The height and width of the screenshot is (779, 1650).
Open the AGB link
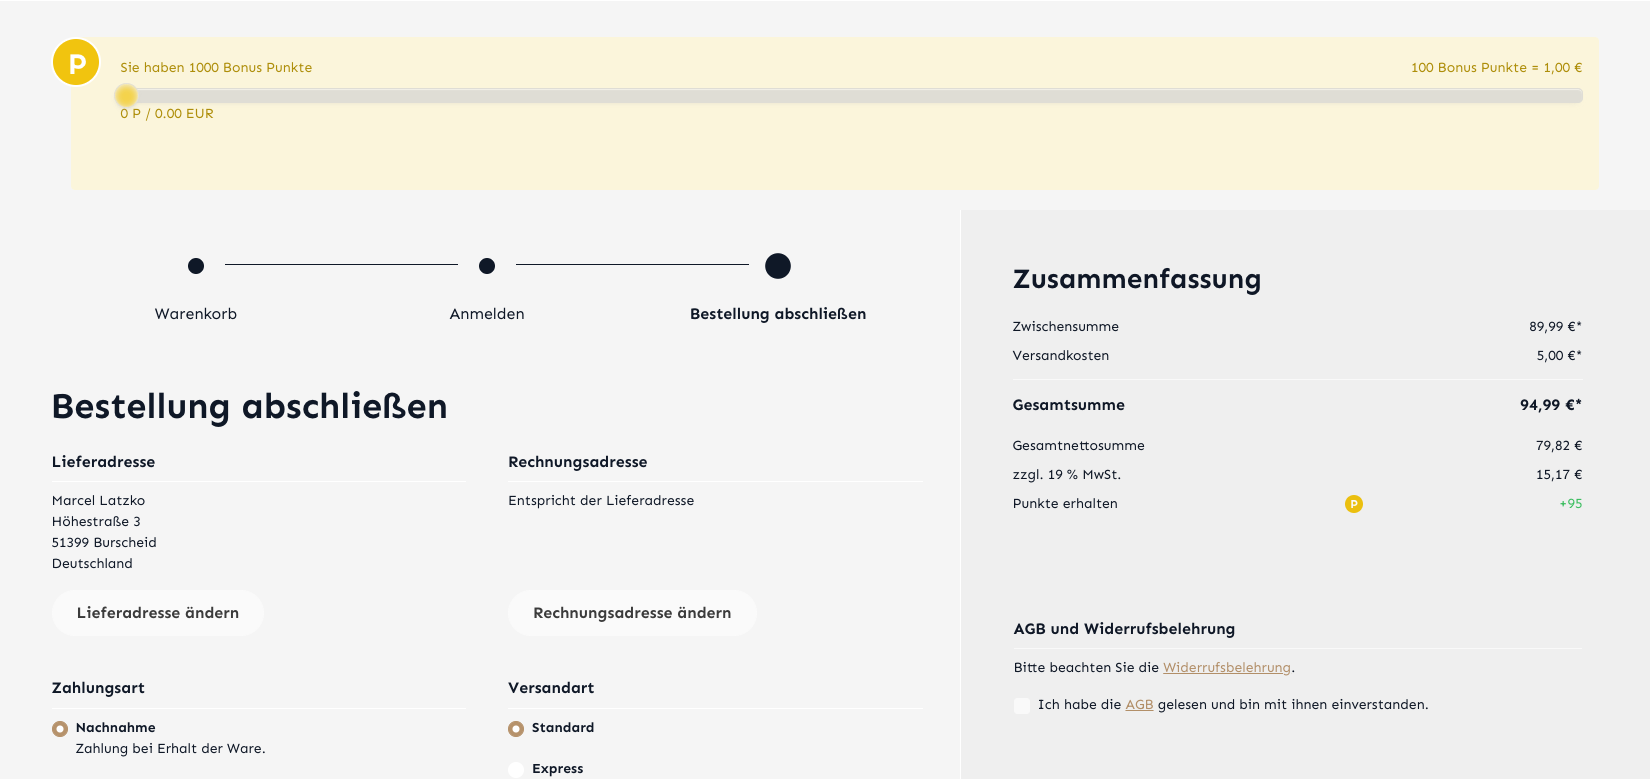coord(1139,705)
